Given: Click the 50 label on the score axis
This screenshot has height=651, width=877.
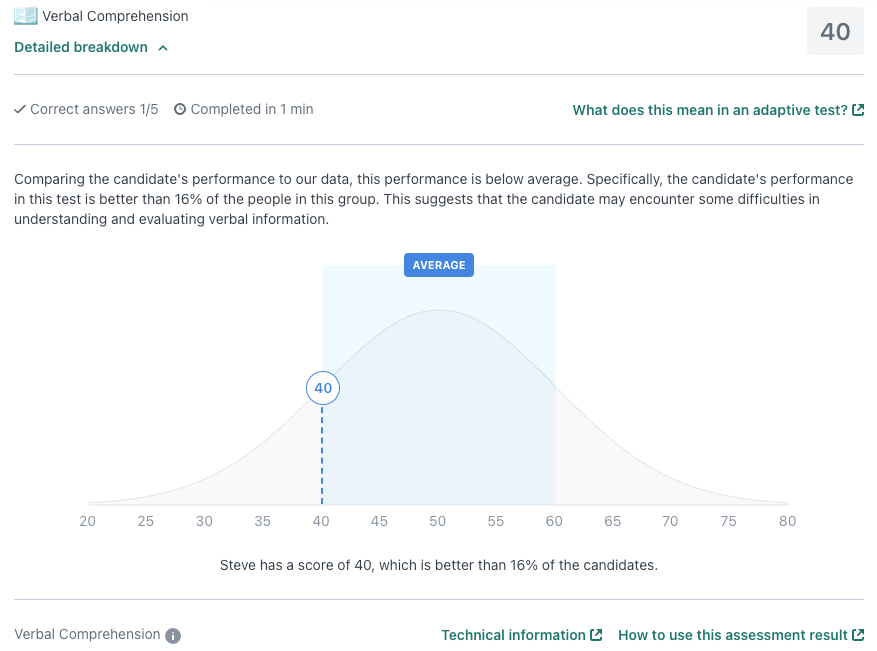Looking at the screenshot, I should pyautogui.click(x=438, y=521).
